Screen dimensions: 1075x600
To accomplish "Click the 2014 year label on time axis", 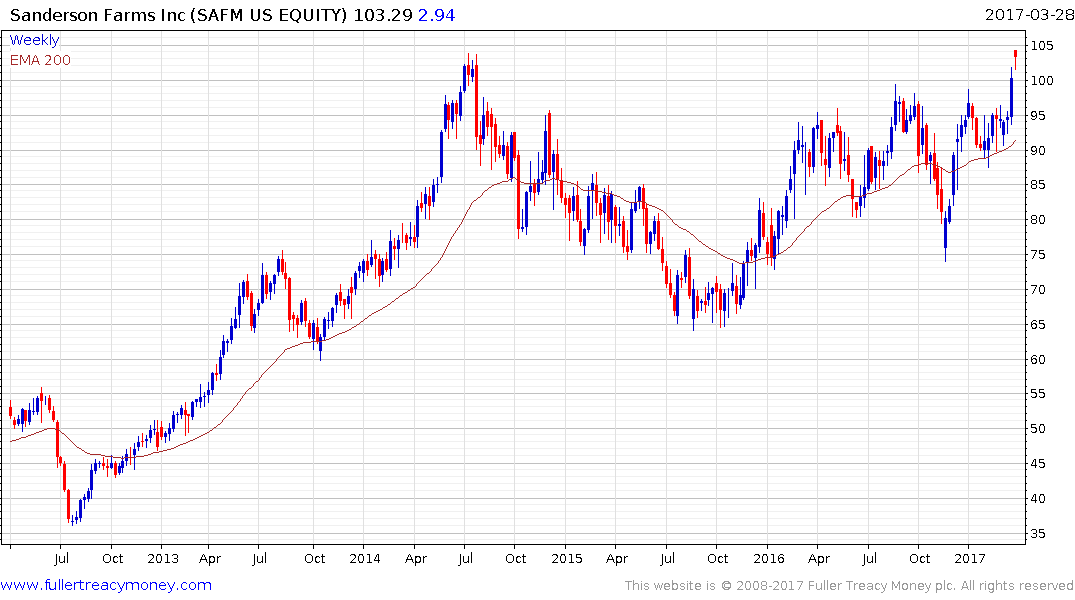I will click(365, 558).
